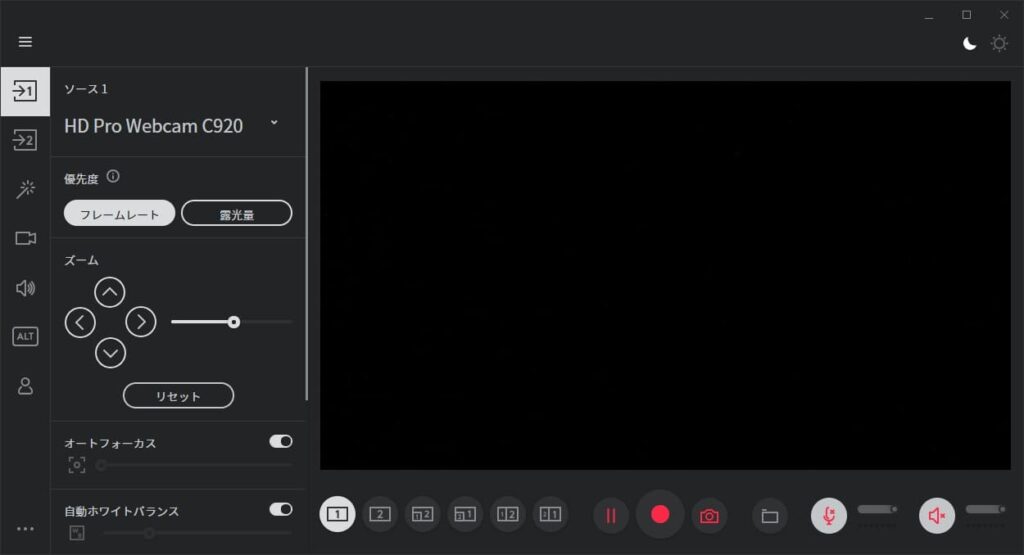1024x555 pixels.
Task: Pan camera right with arrow button
Action: (140, 322)
